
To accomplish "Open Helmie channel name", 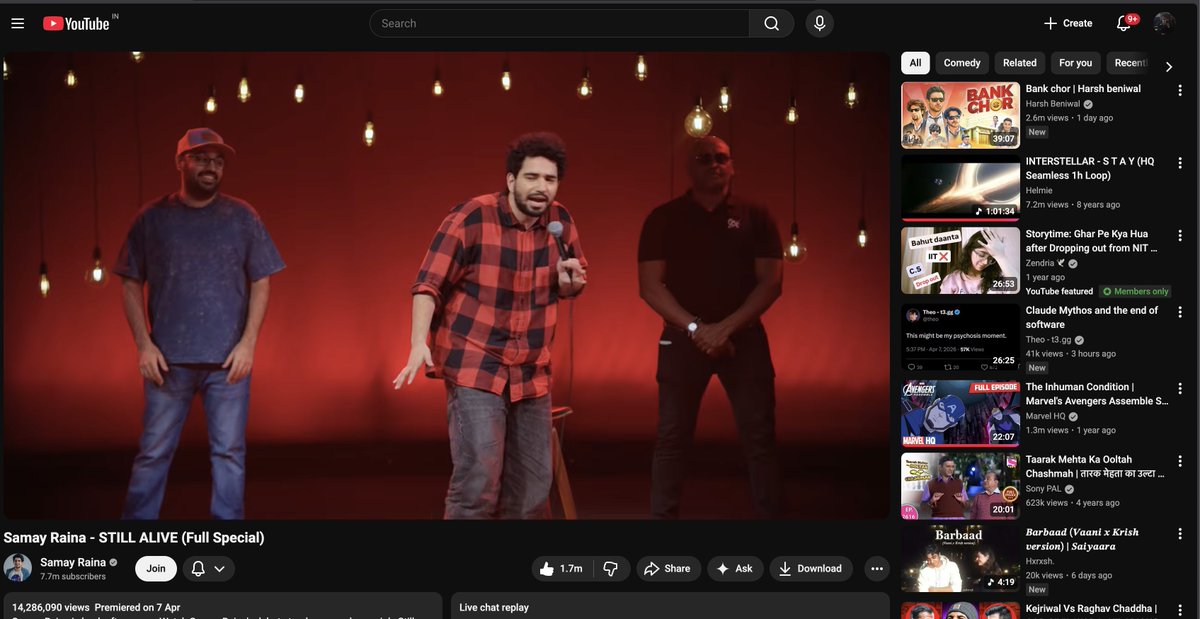I will click(x=1041, y=190).
